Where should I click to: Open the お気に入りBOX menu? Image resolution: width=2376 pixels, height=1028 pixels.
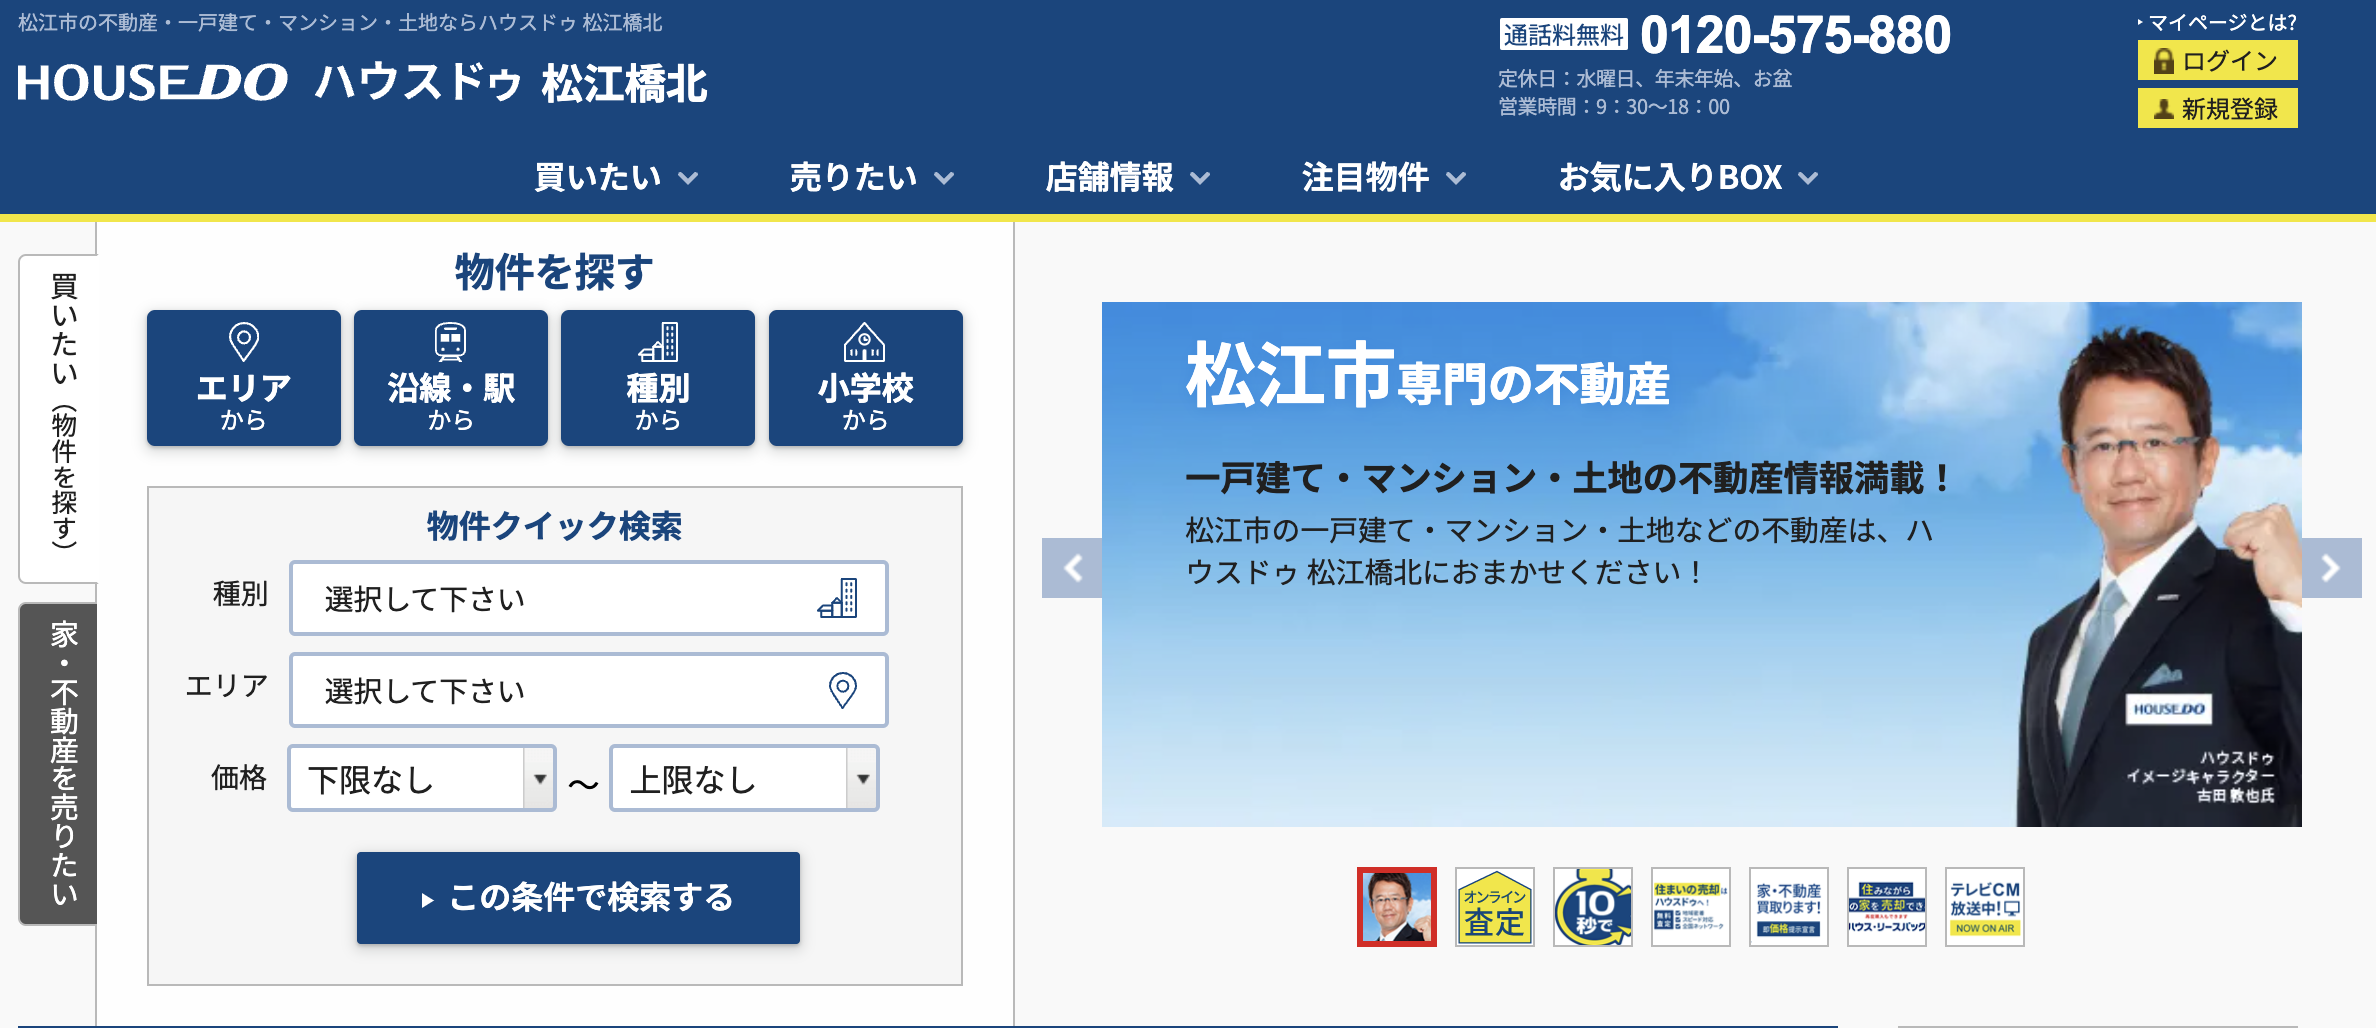click(1687, 178)
